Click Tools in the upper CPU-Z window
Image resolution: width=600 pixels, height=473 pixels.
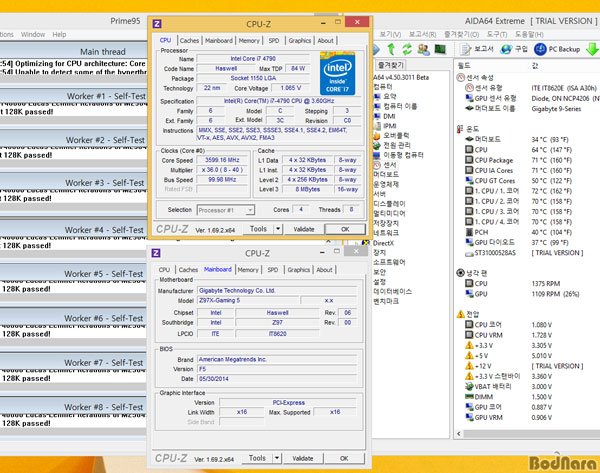pyautogui.click(x=259, y=229)
